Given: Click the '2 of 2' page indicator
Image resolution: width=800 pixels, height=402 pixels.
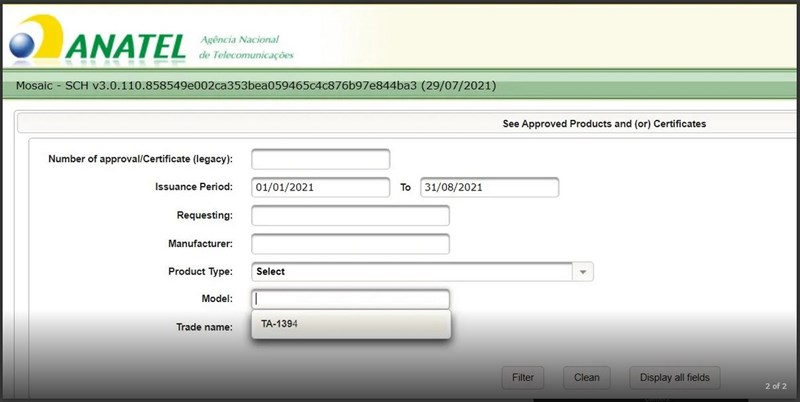Looking at the screenshot, I should click(x=776, y=386).
